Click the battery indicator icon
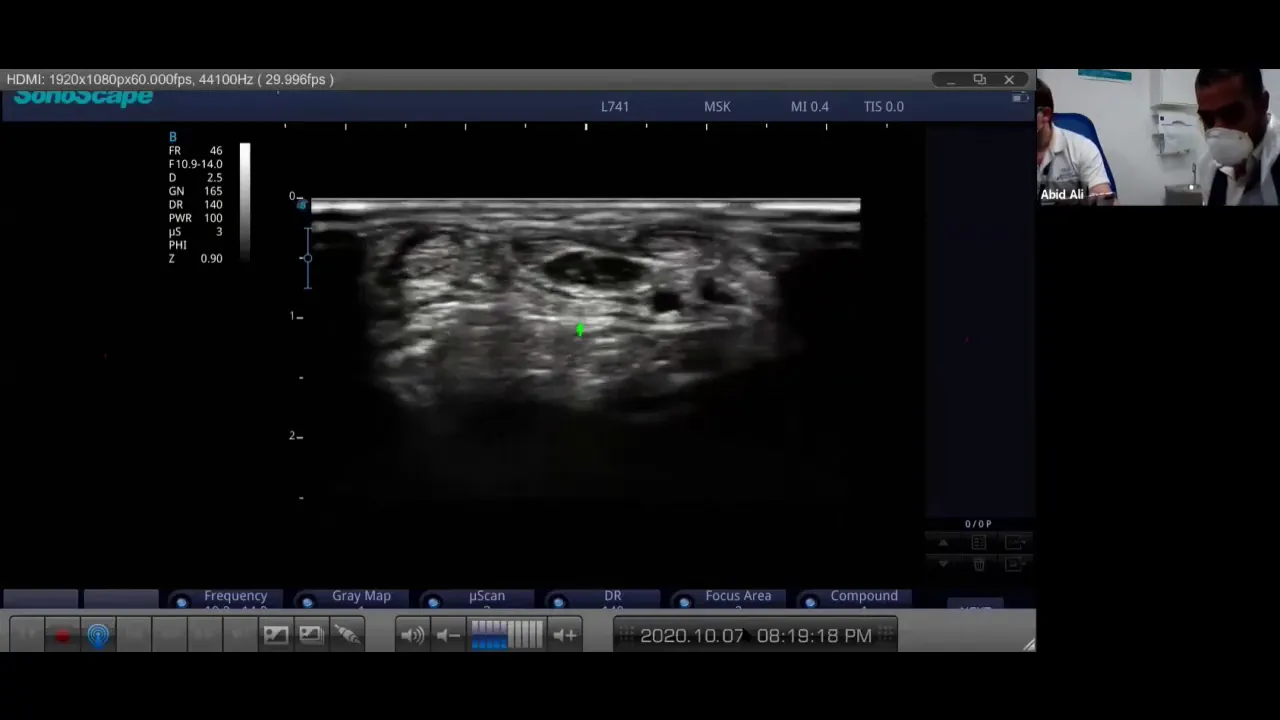Viewport: 1280px width, 720px height. (x=1020, y=97)
